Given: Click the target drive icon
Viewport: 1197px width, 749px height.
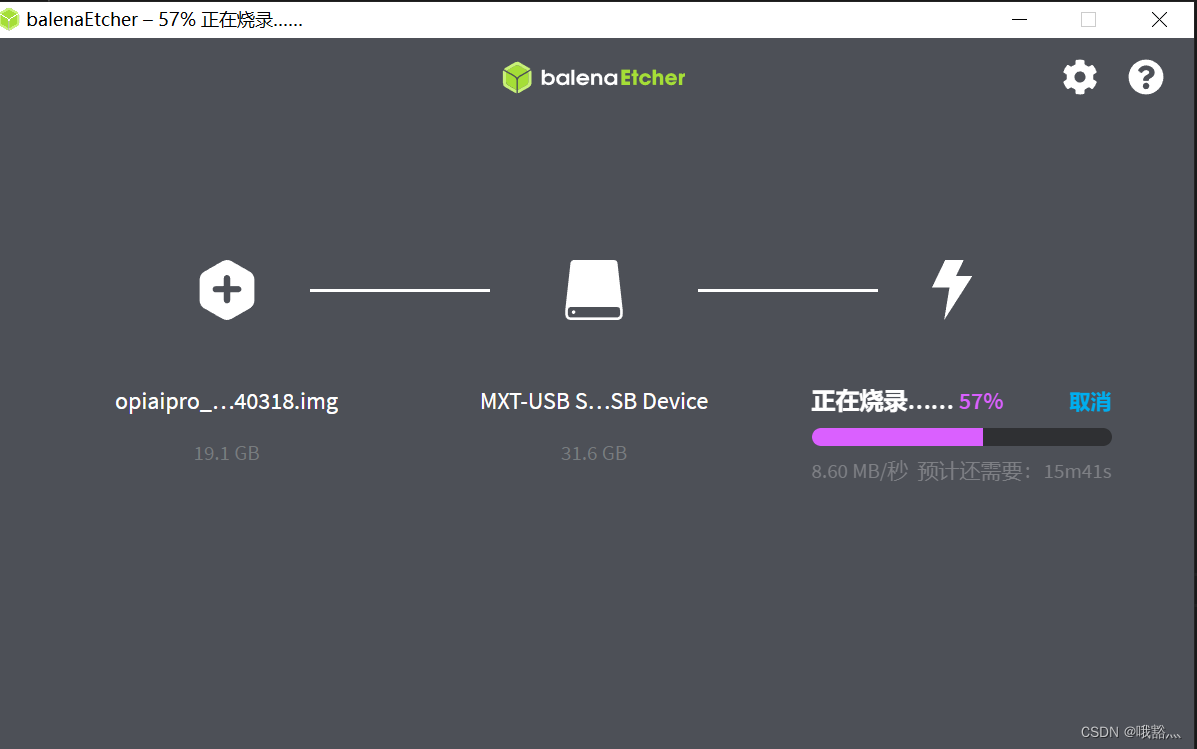Looking at the screenshot, I should (594, 290).
